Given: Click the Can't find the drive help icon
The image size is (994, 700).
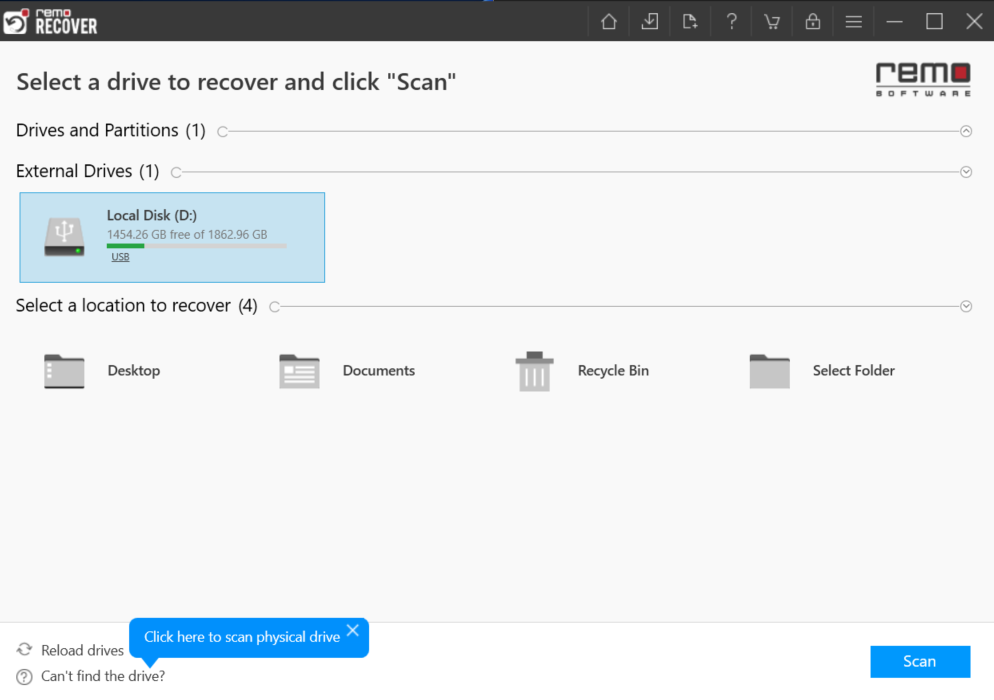Looking at the screenshot, I should [x=24, y=677].
